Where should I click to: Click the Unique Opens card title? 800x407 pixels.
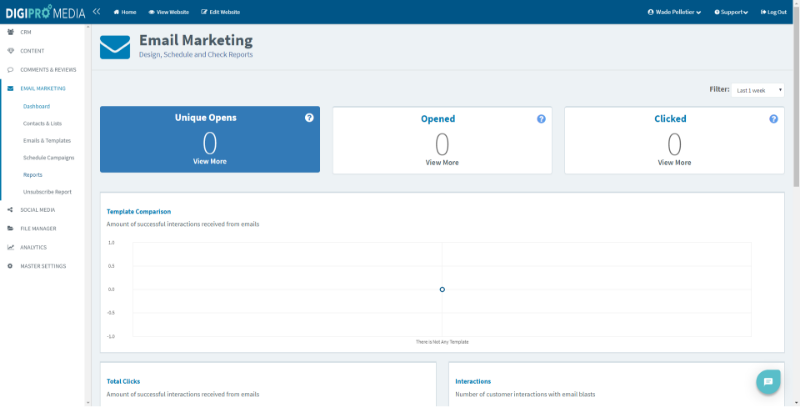pos(206,118)
